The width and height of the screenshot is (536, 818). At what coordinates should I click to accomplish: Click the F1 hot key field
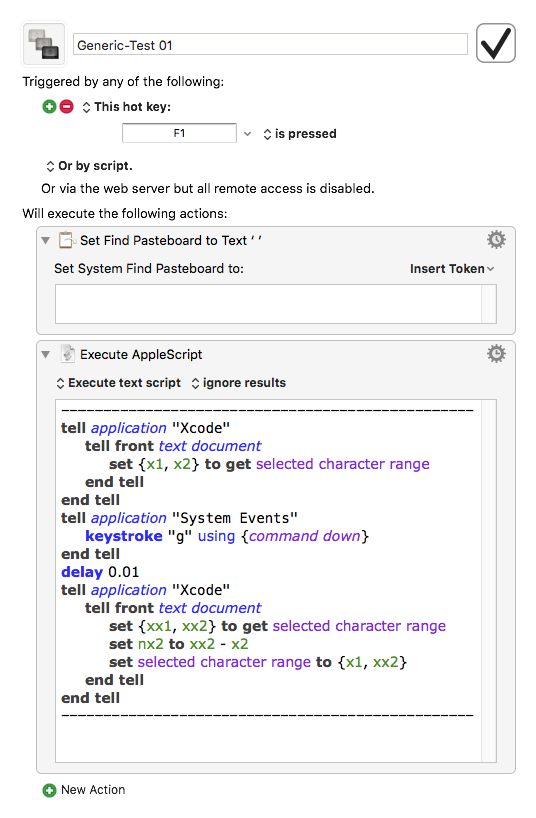point(179,133)
